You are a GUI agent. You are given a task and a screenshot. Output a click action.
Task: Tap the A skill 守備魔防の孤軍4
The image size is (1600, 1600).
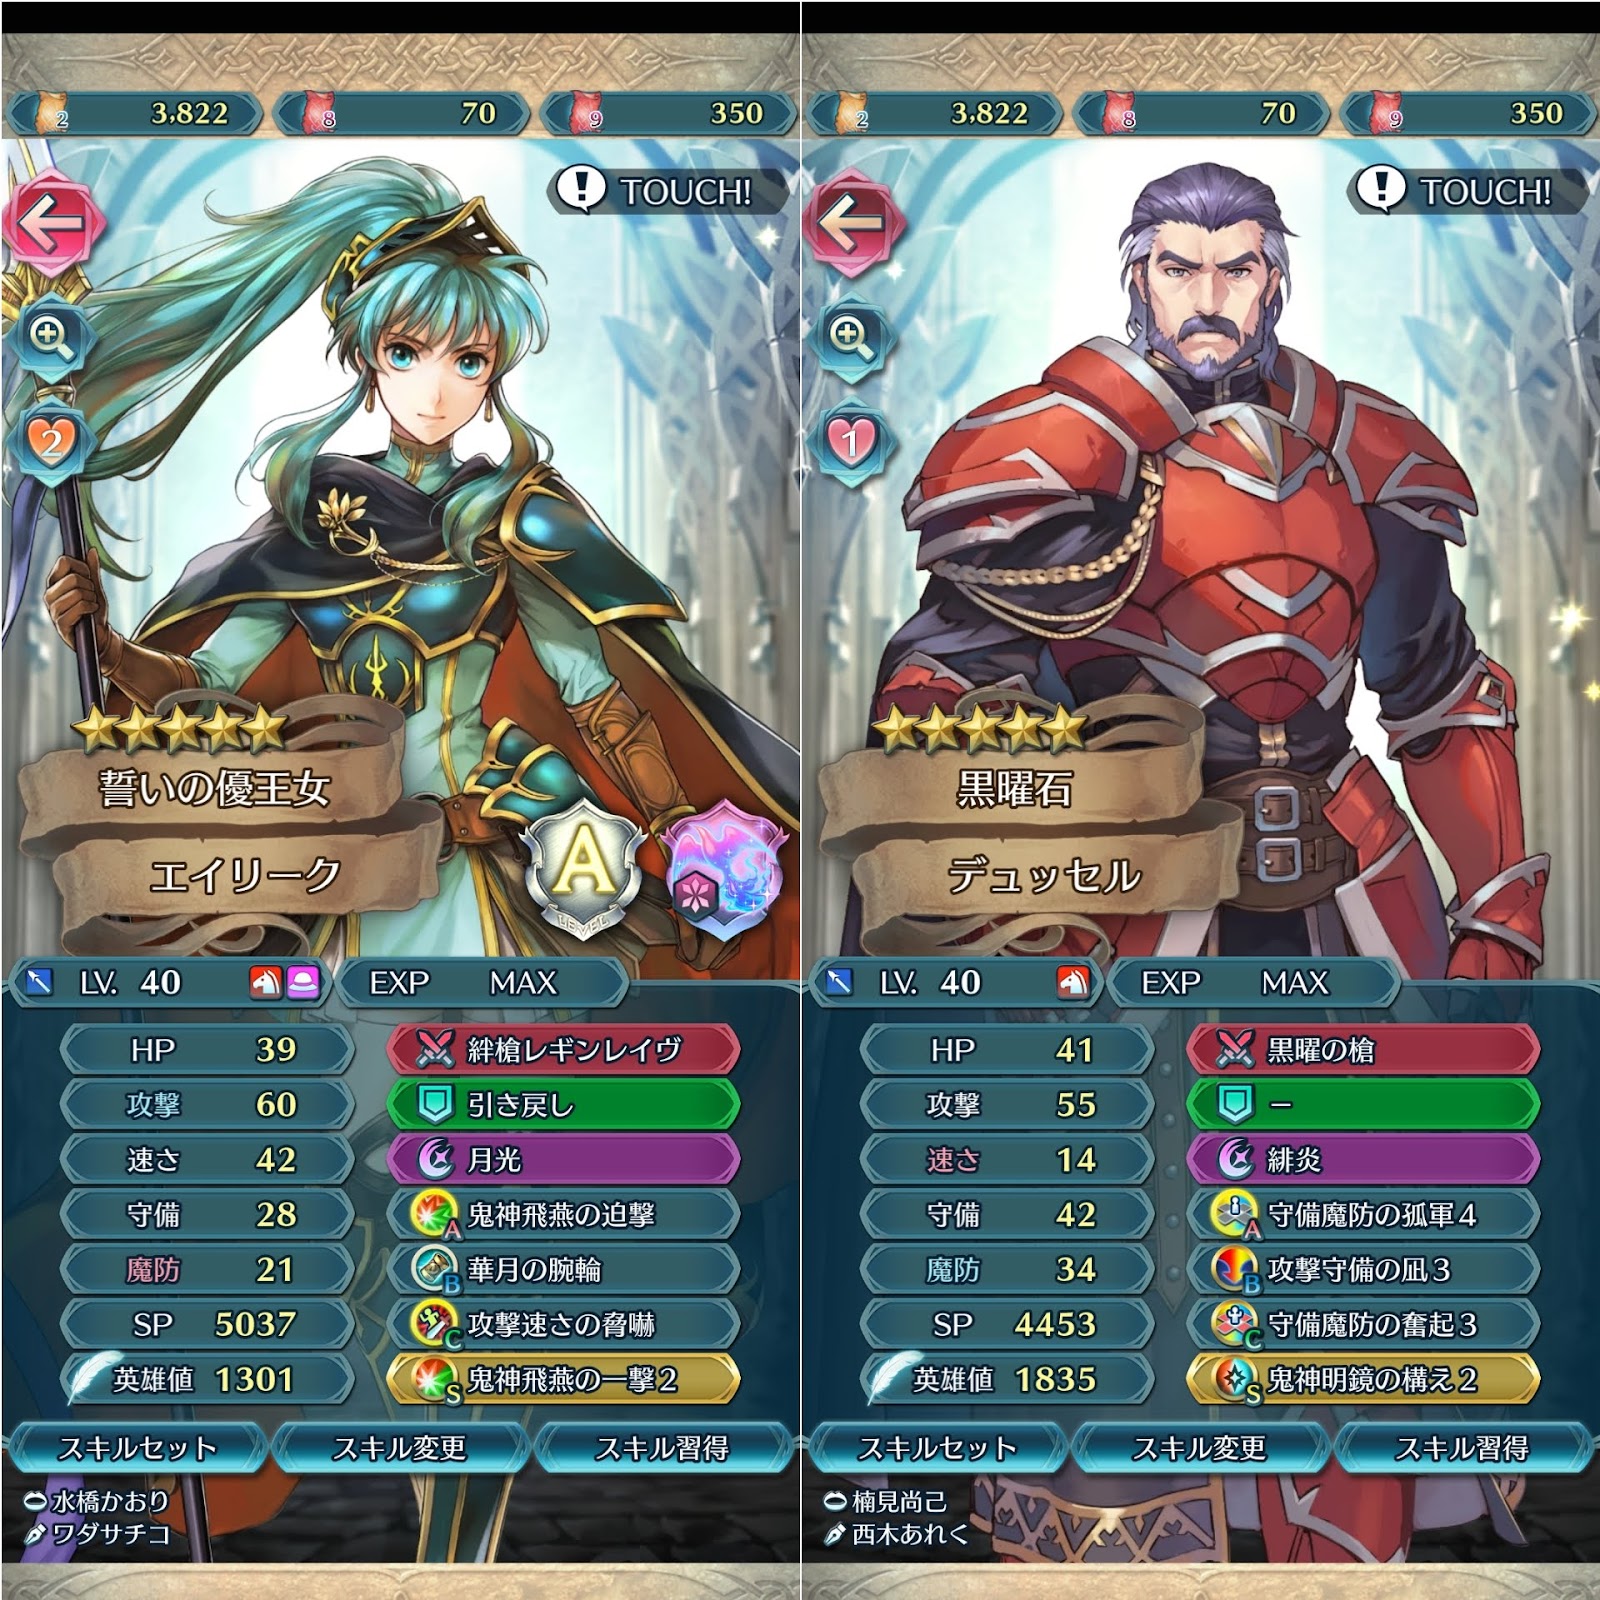point(1363,1214)
